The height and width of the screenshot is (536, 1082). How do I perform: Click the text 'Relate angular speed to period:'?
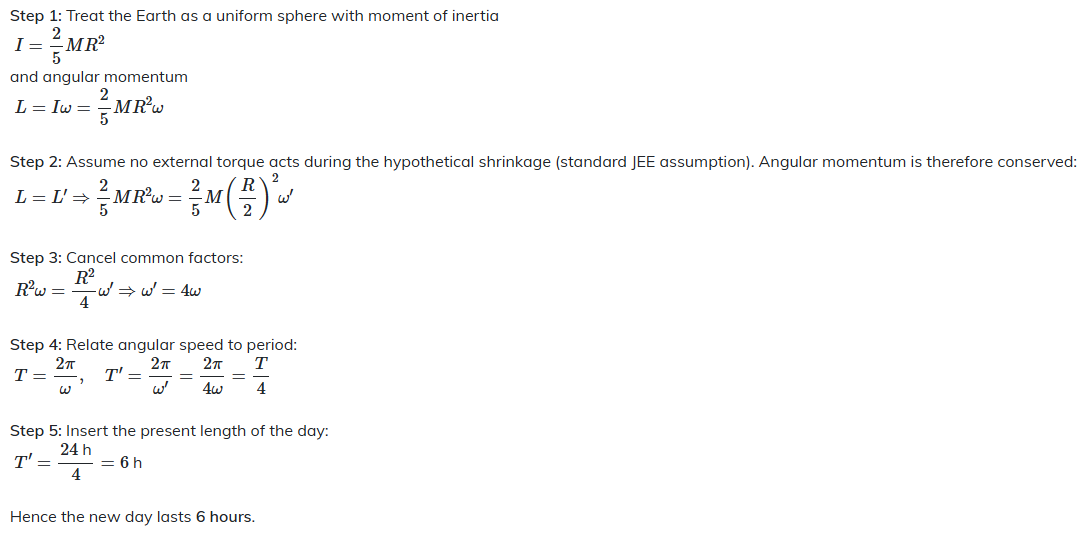coord(181,345)
